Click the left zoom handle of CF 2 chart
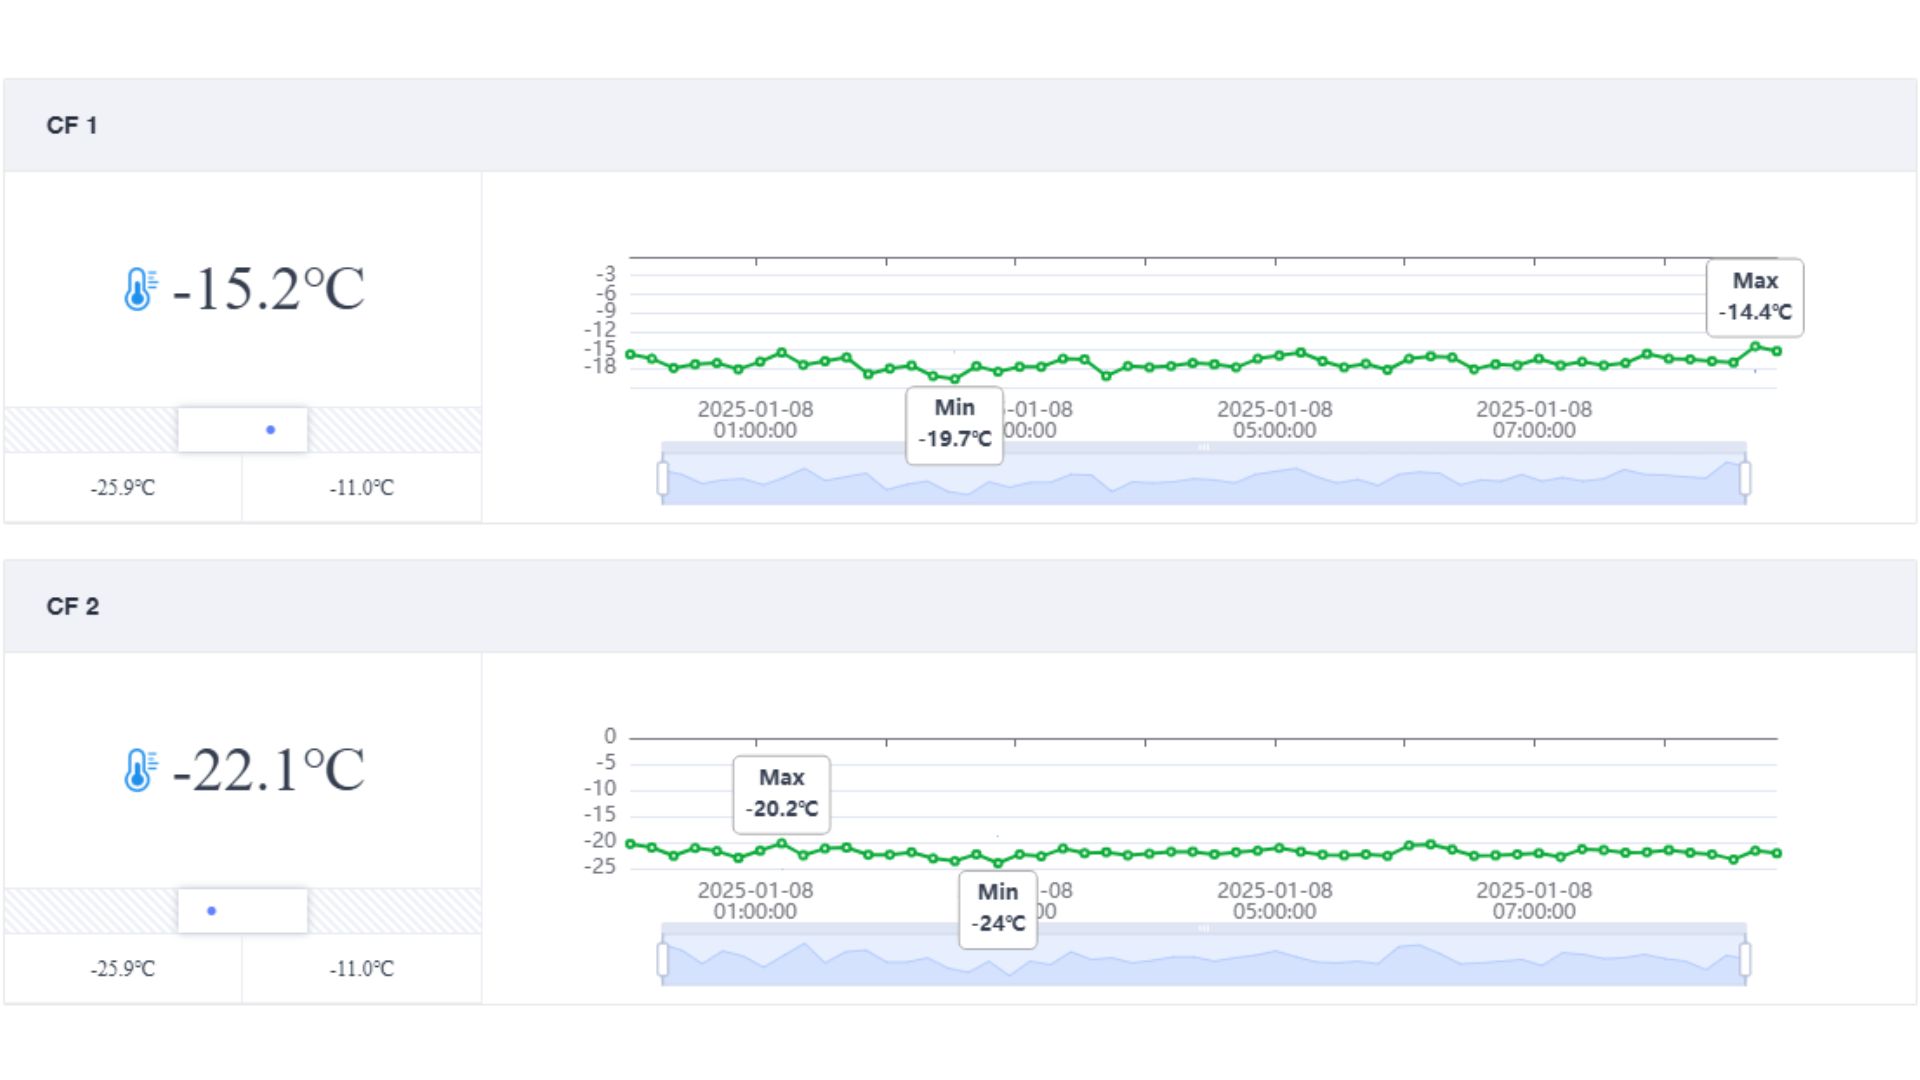The height and width of the screenshot is (1080, 1920). click(663, 959)
